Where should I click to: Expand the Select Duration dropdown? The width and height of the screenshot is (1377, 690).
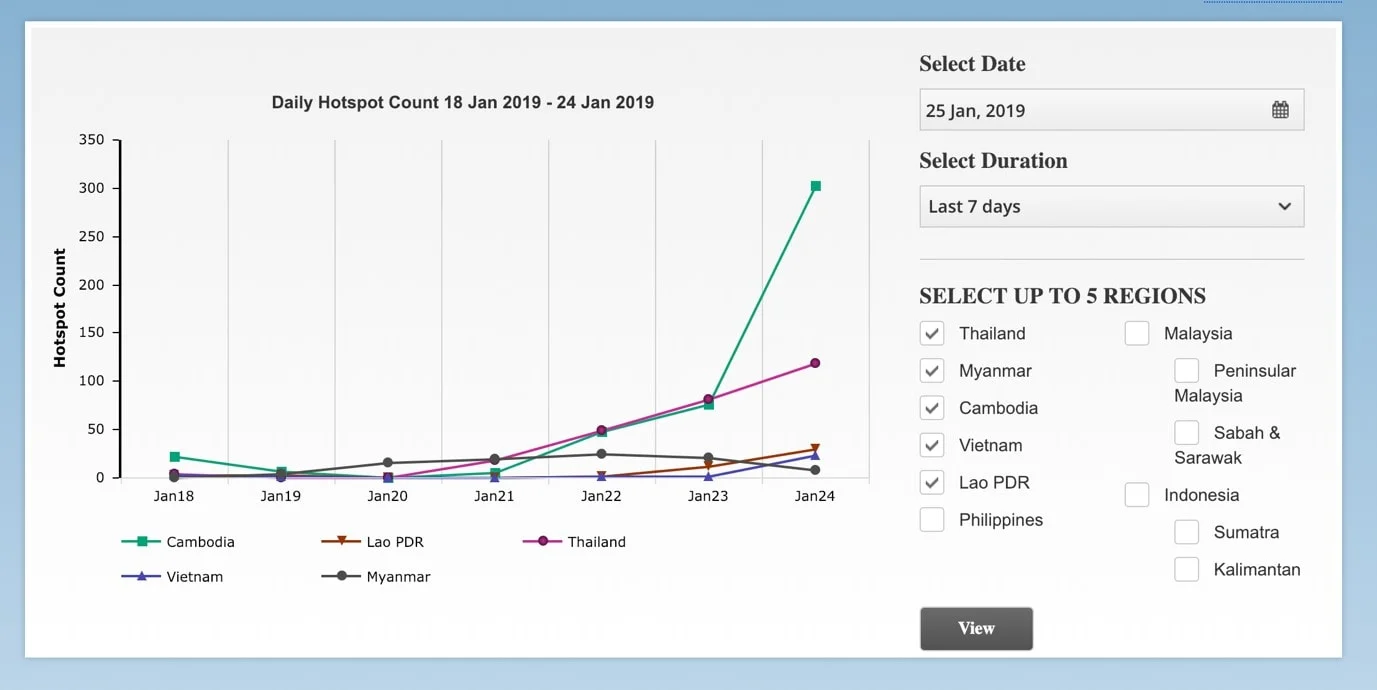(1110, 207)
